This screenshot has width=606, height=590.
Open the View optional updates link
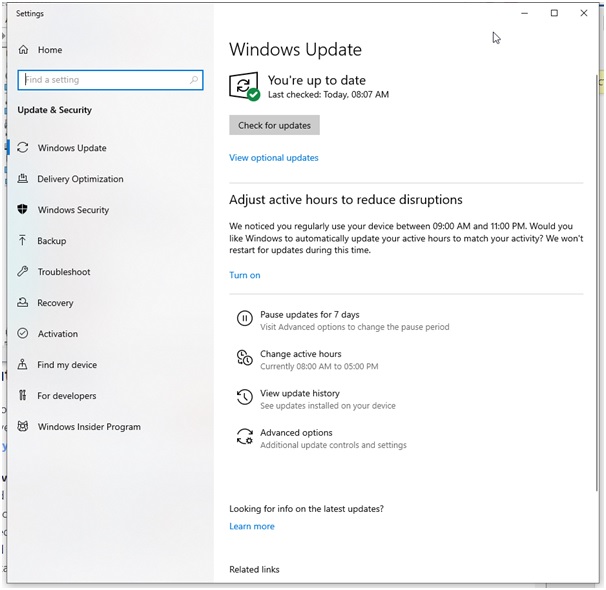tap(274, 158)
